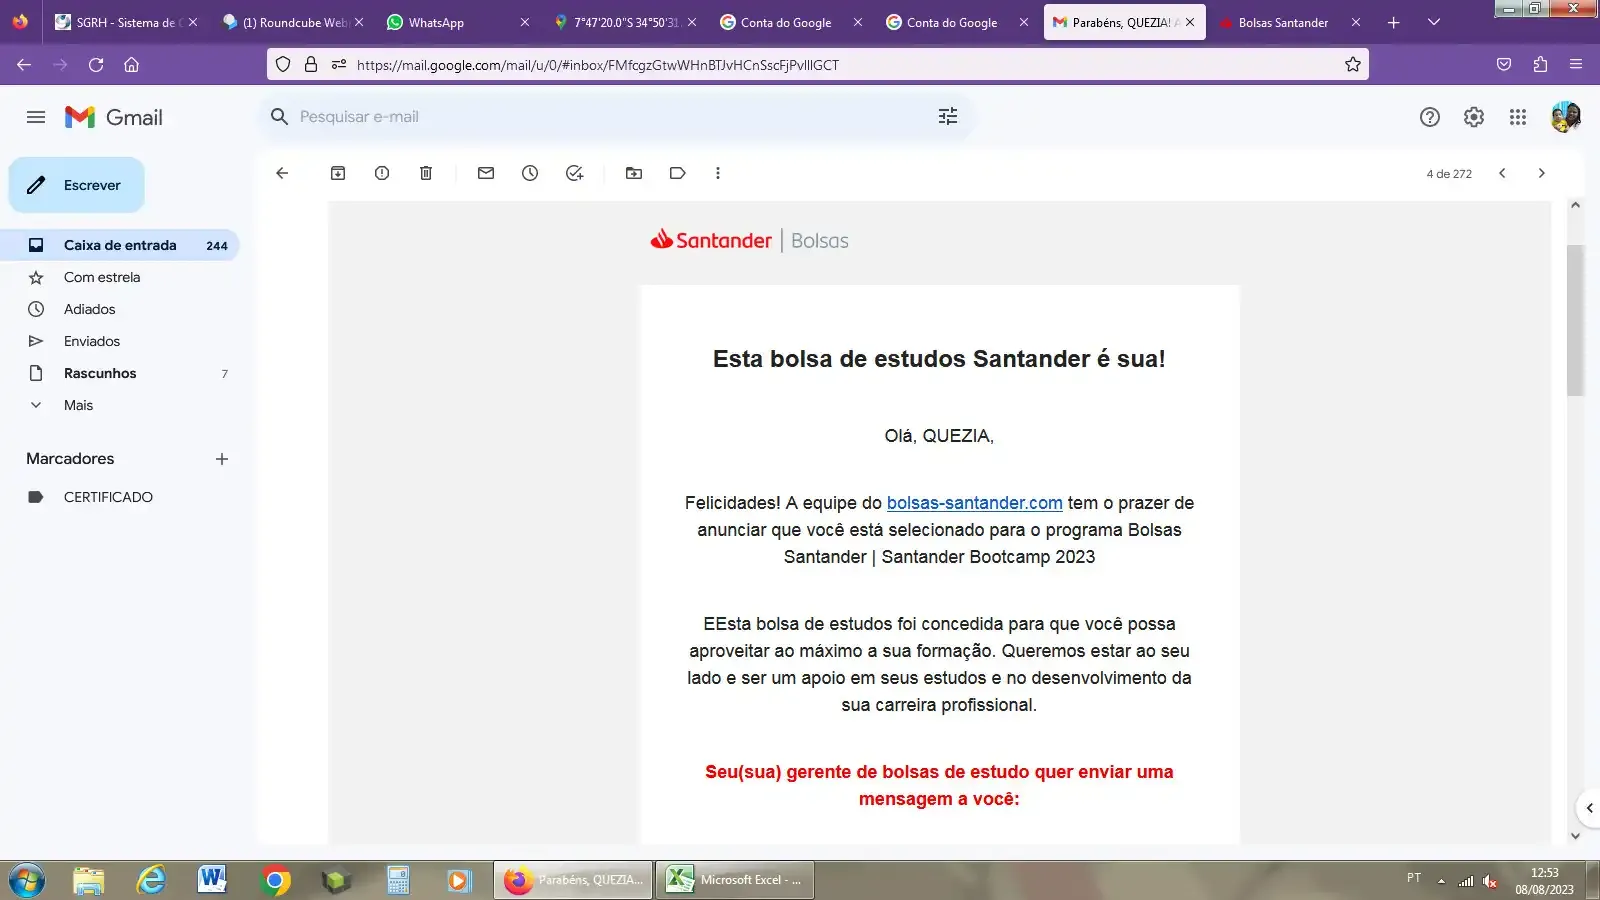Viewport: 1600px width, 900px height.
Task: Open more options three-dot menu
Action: 718,173
